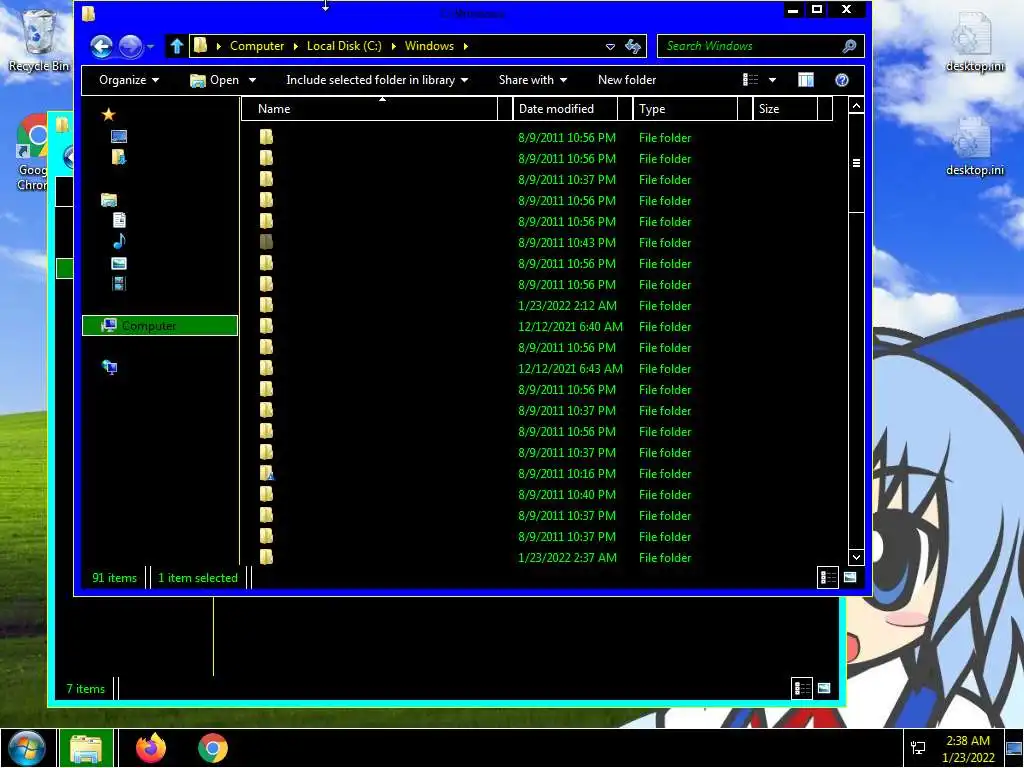
Task: Select folder icon modified 1/23/2022 2:37 AM
Action: pos(266,557)
